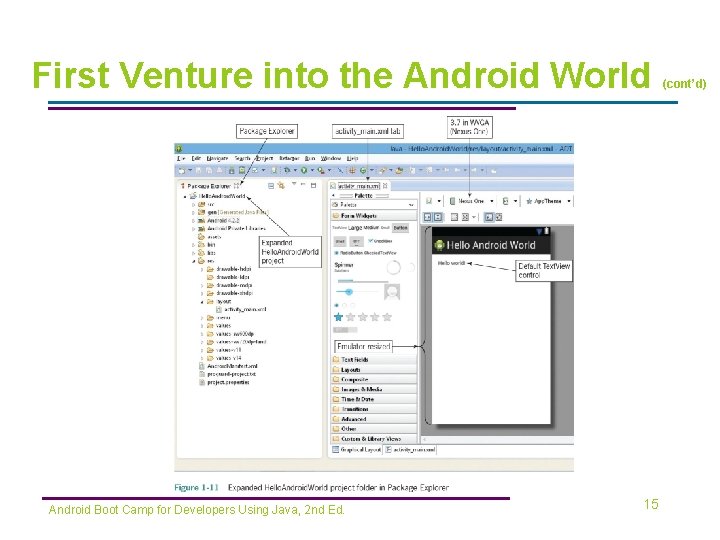The height and width of the screenshot is (540, 720).
Task: Open the Refactor menu
Action: (289, 158)
